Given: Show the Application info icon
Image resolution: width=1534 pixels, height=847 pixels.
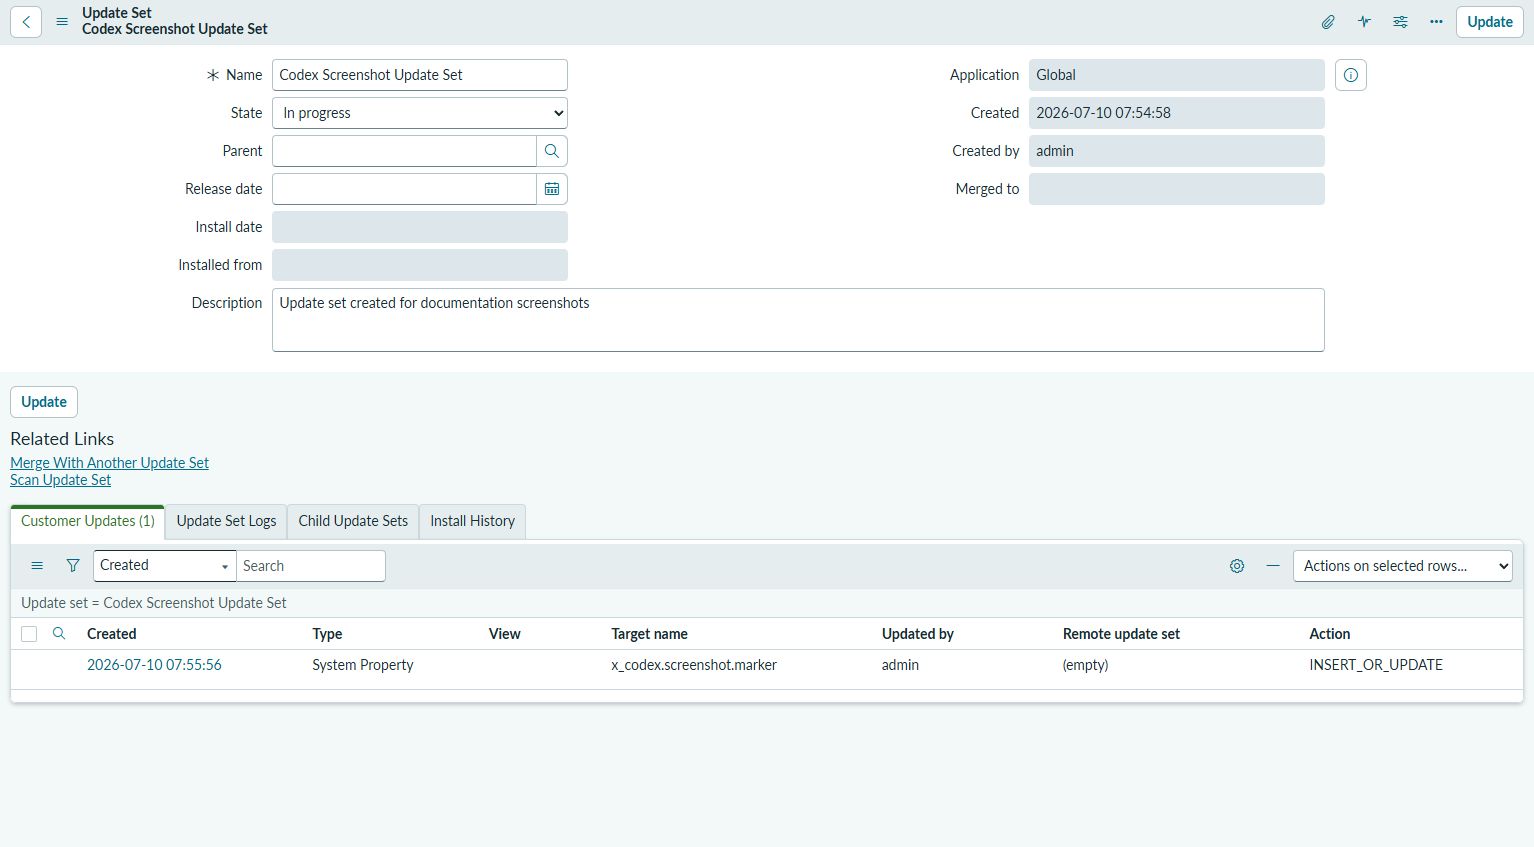Looking at the screenshot, I should pyautogui.click(x=1351, y=75).
